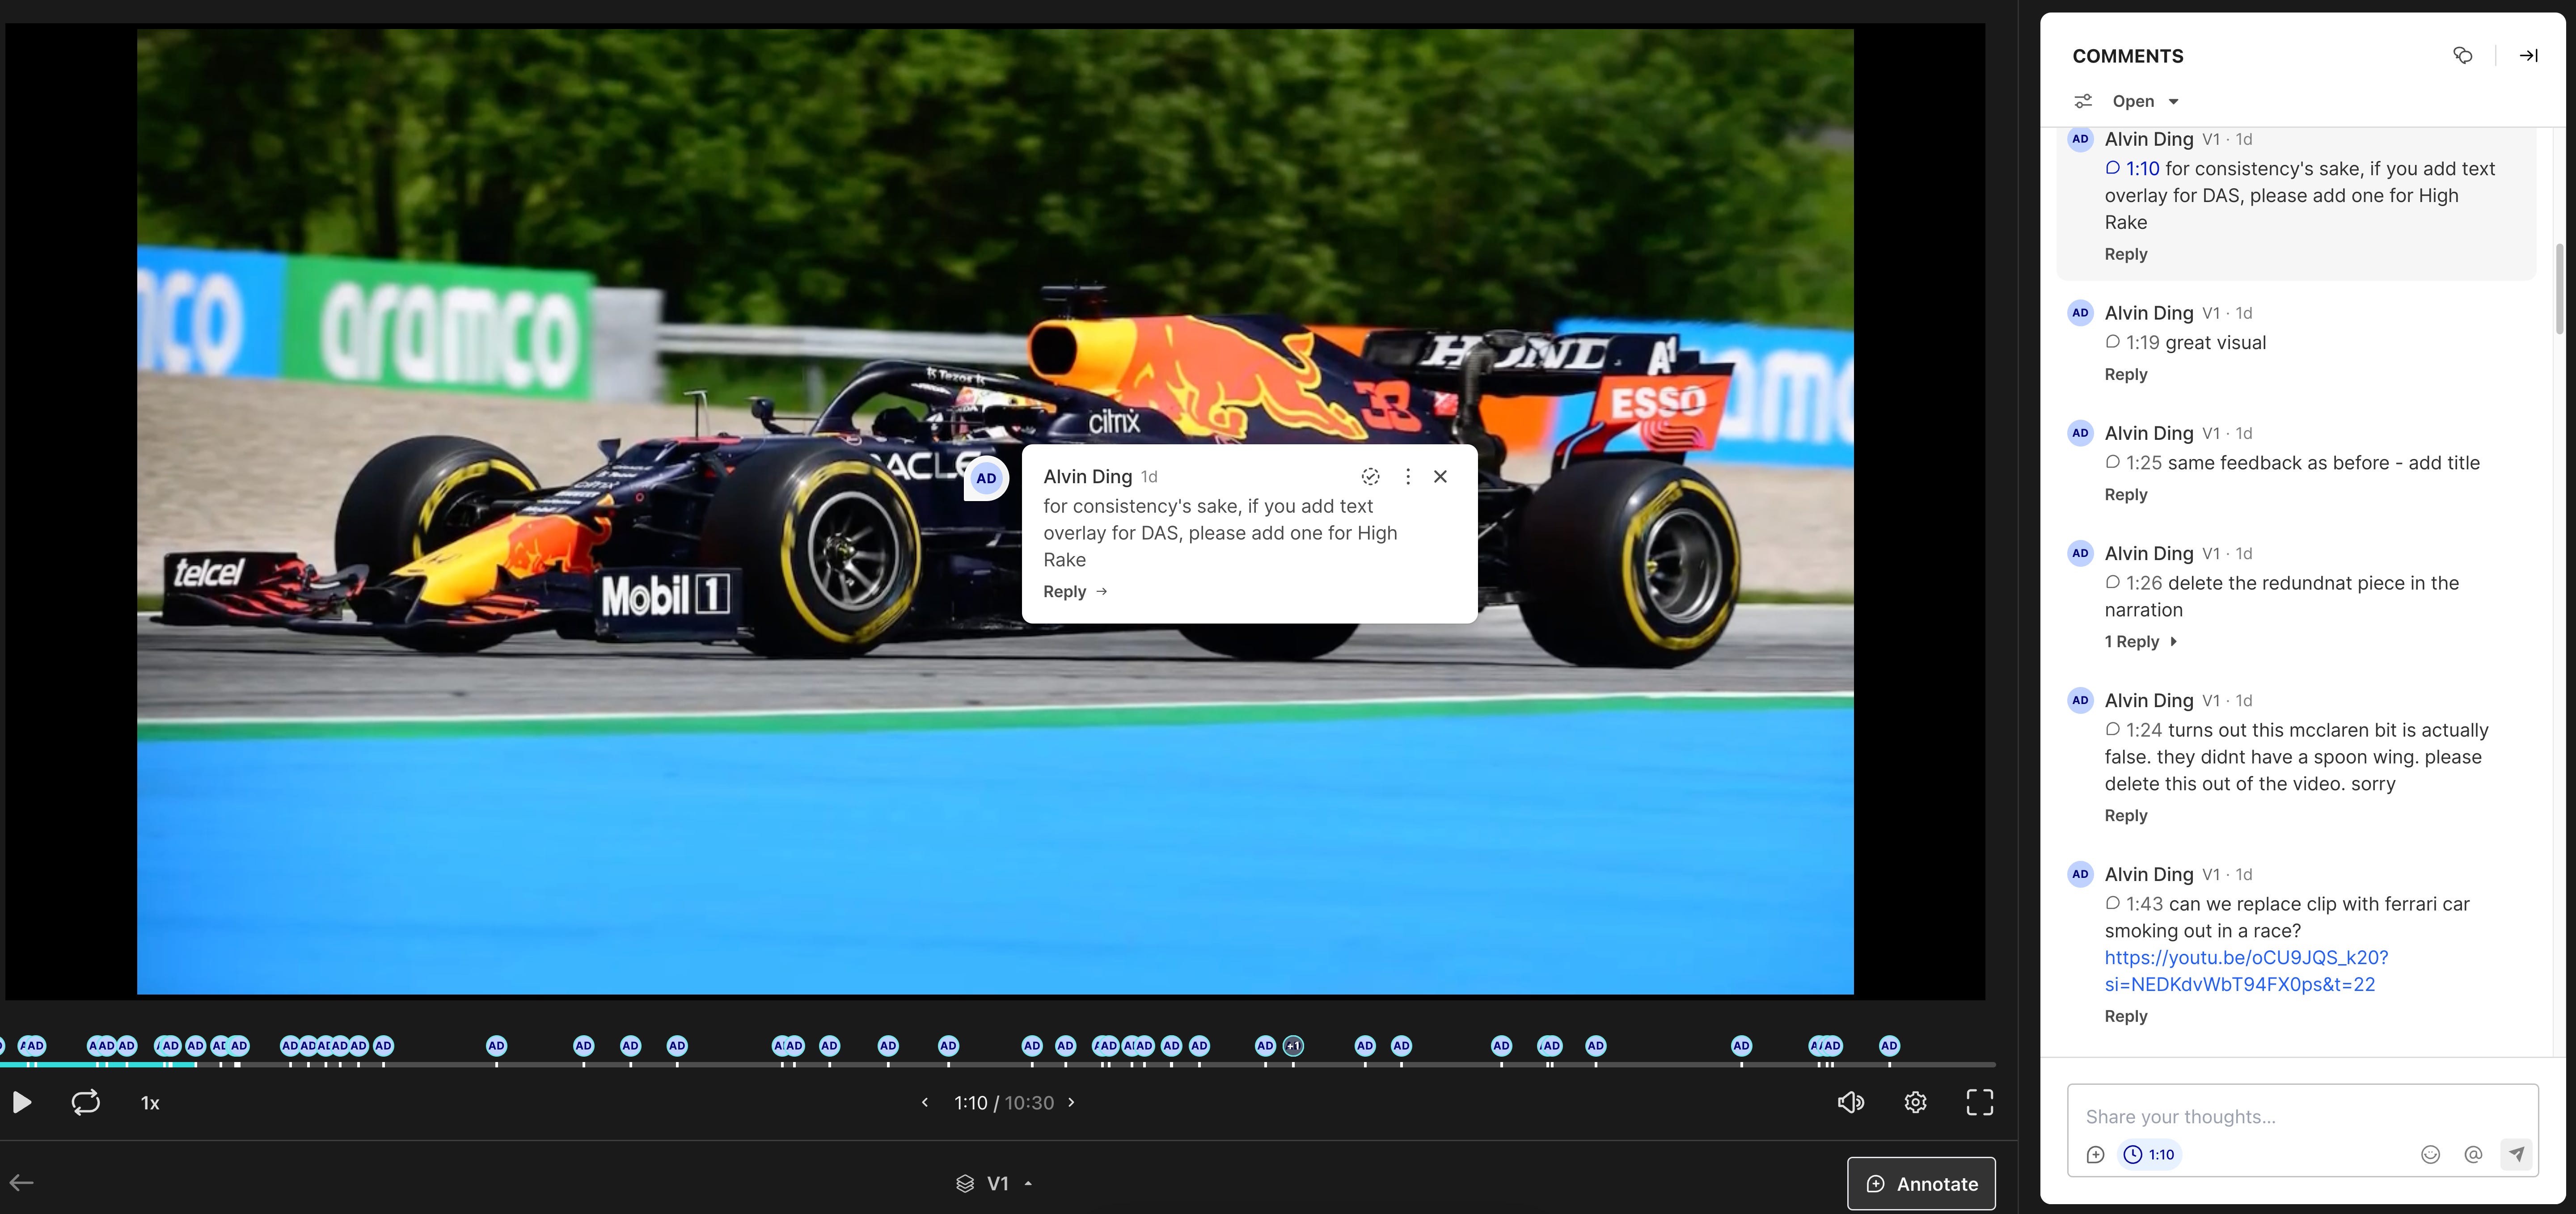2576x1214 pixels.
Task: Toggle the 1:10 timestamp chip
Action: tap(2149, 1154)
